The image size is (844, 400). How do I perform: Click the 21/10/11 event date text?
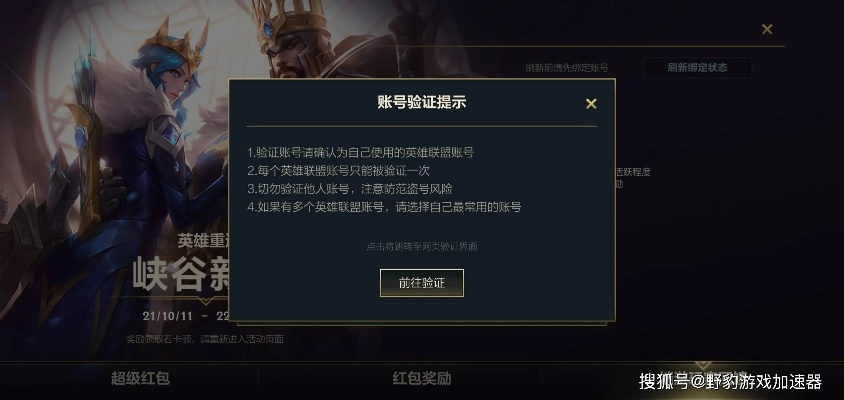[167, 316]
